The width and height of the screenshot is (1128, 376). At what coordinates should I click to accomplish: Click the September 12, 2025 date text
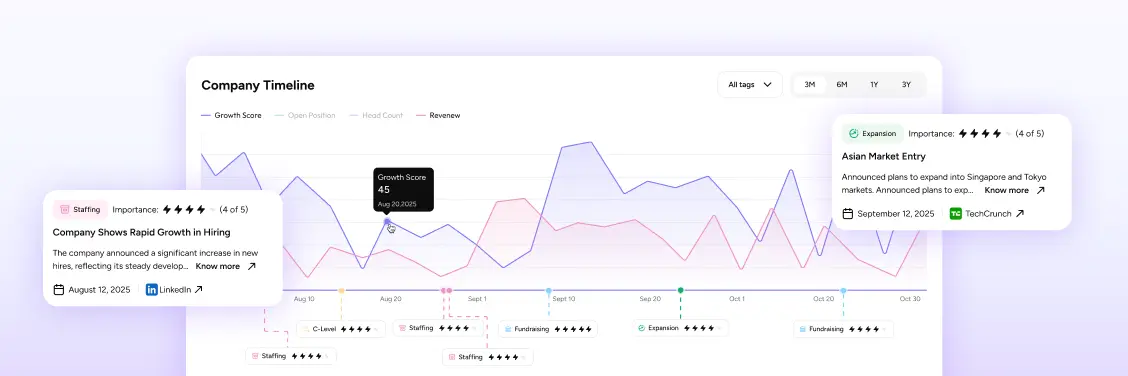click(x=896, y=214)
